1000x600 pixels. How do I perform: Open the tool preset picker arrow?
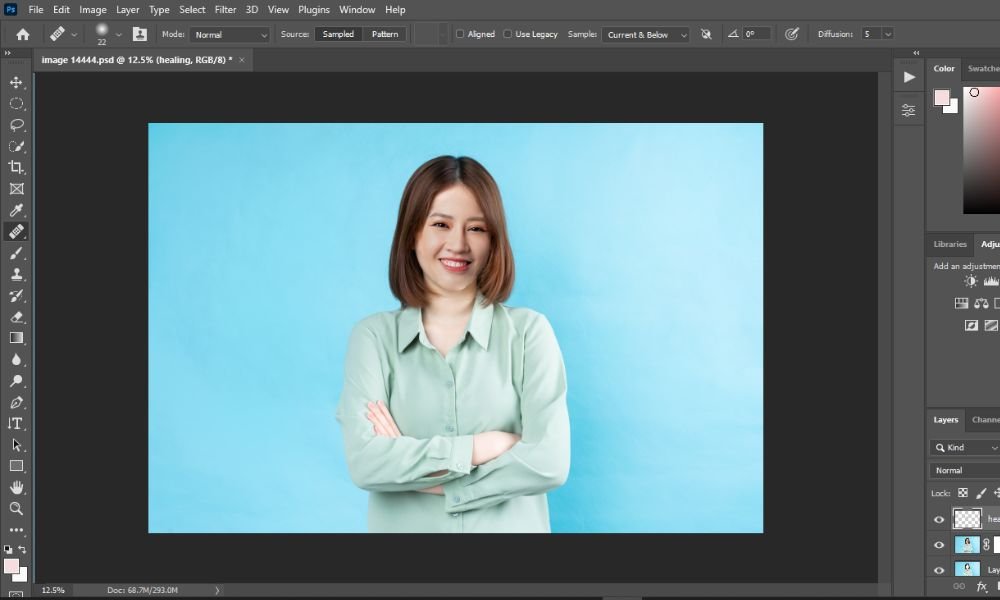(74, 34)
